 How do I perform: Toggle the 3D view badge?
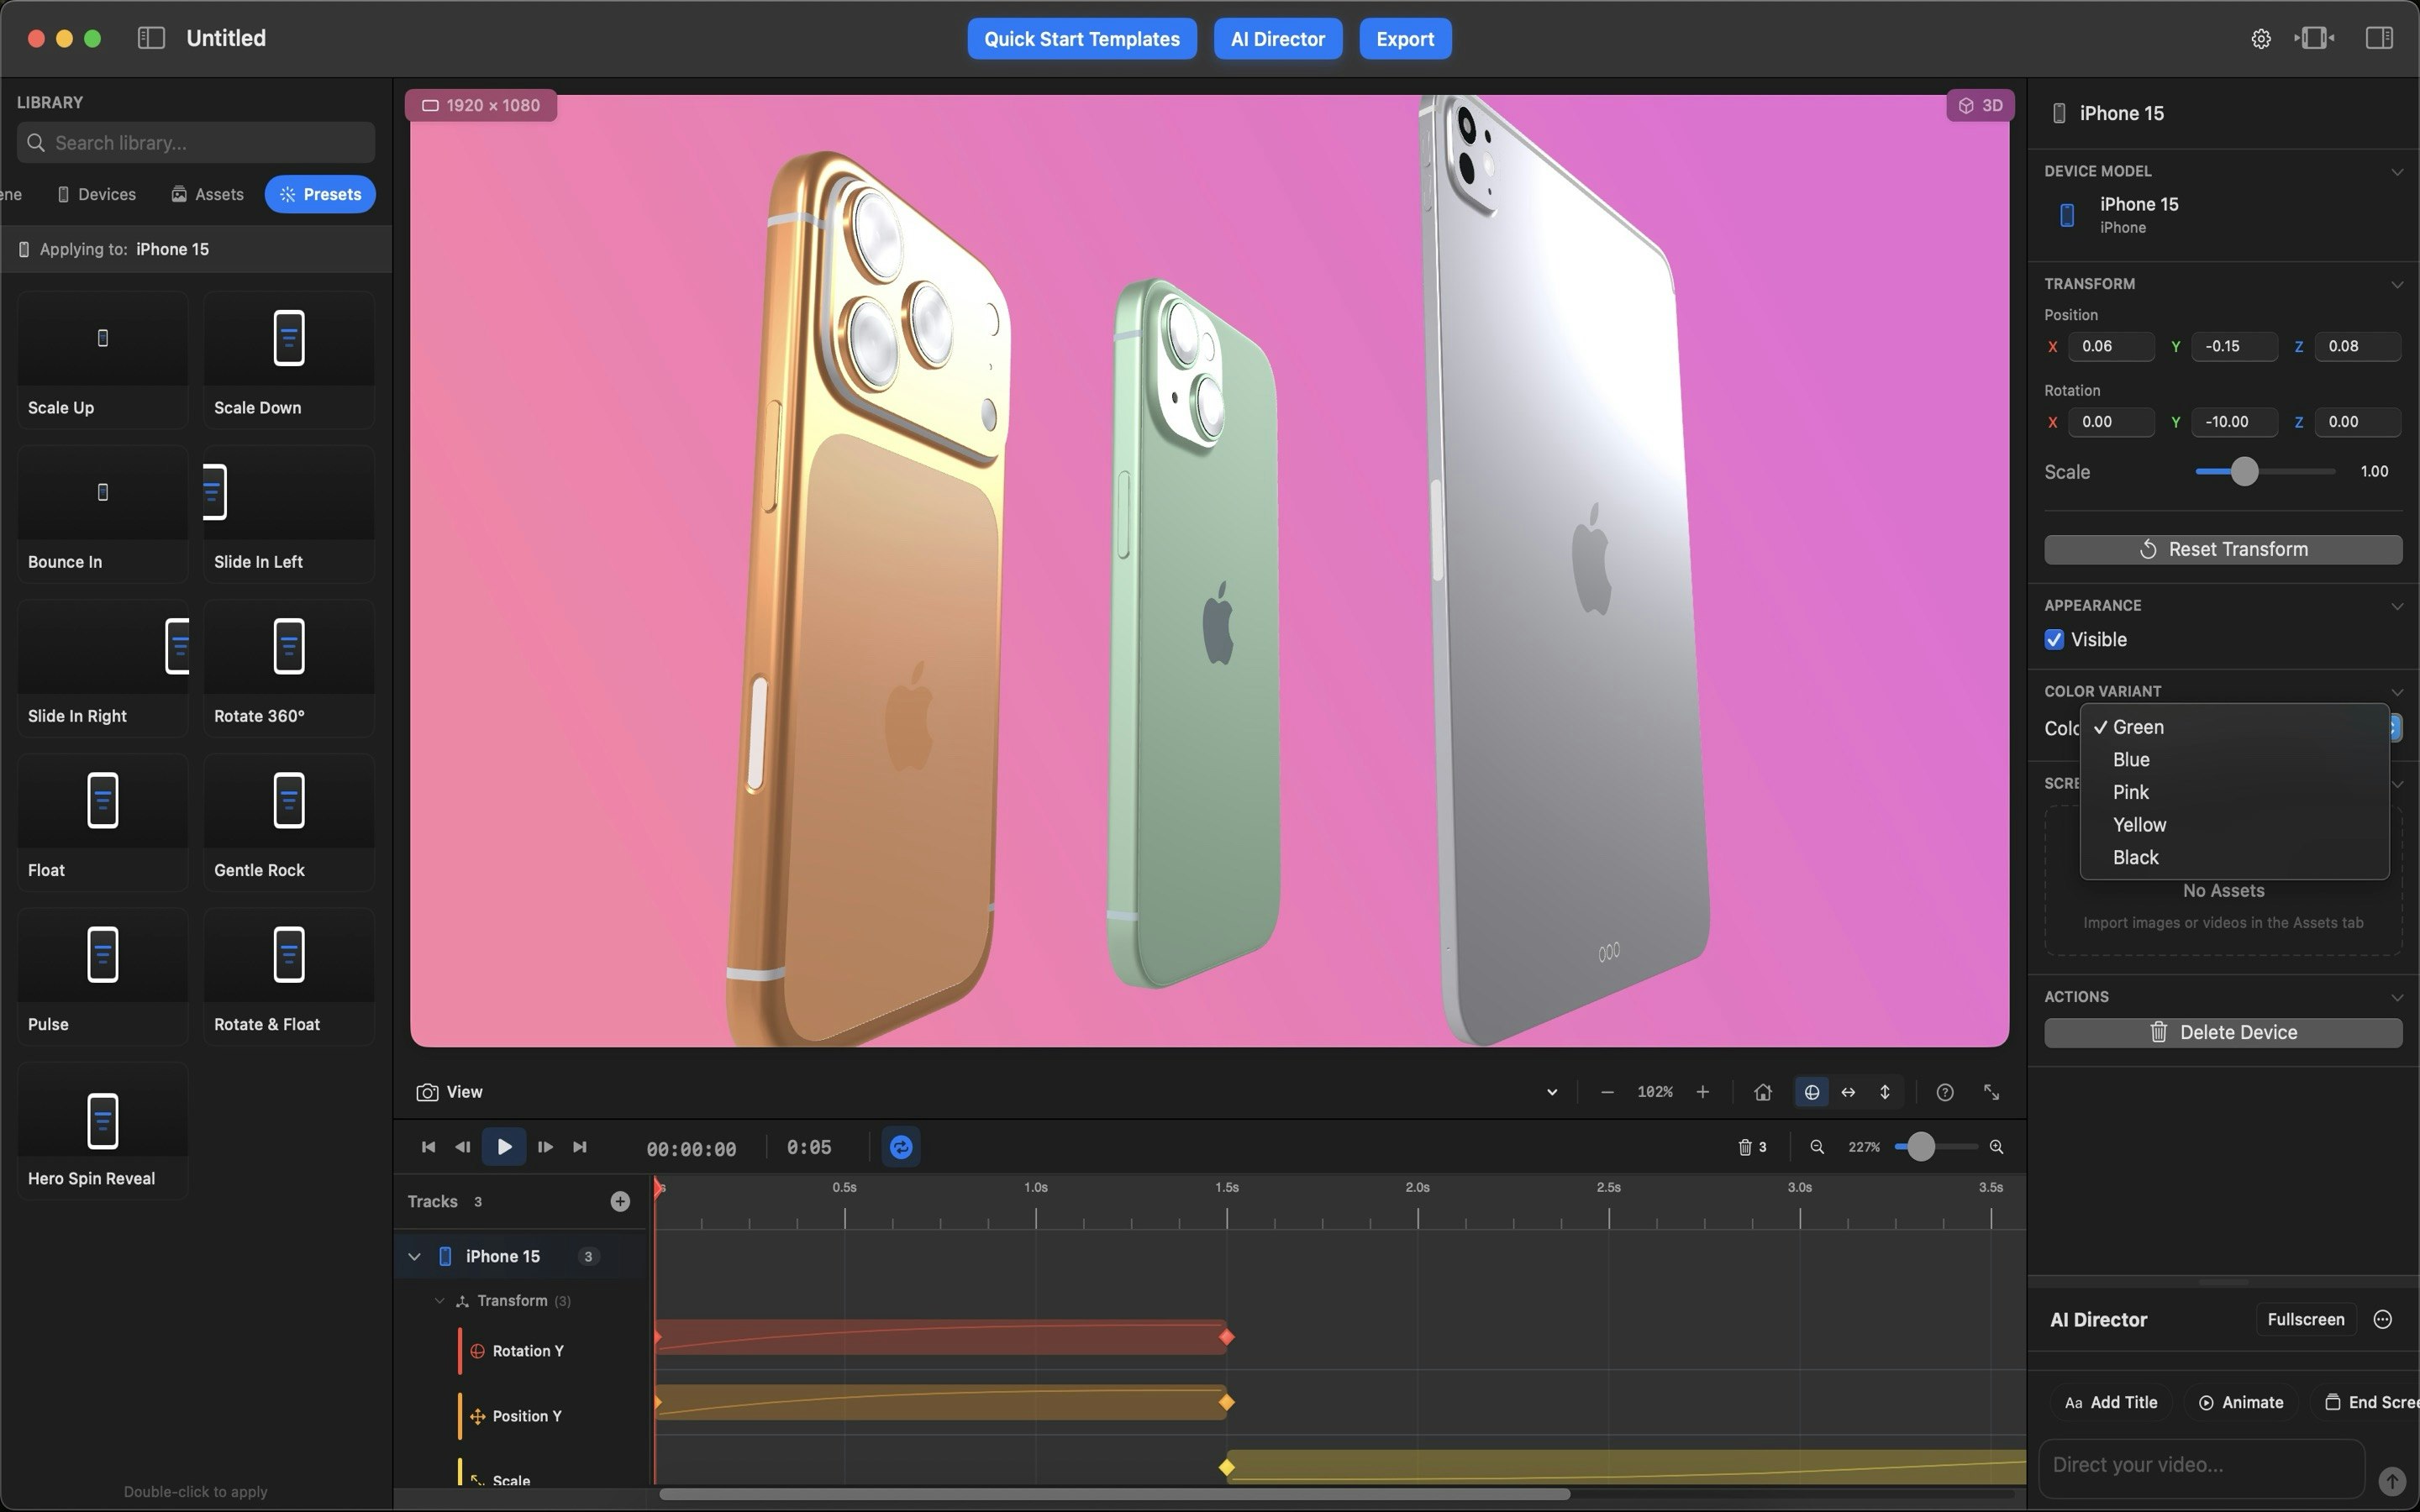coord(1980,105)
